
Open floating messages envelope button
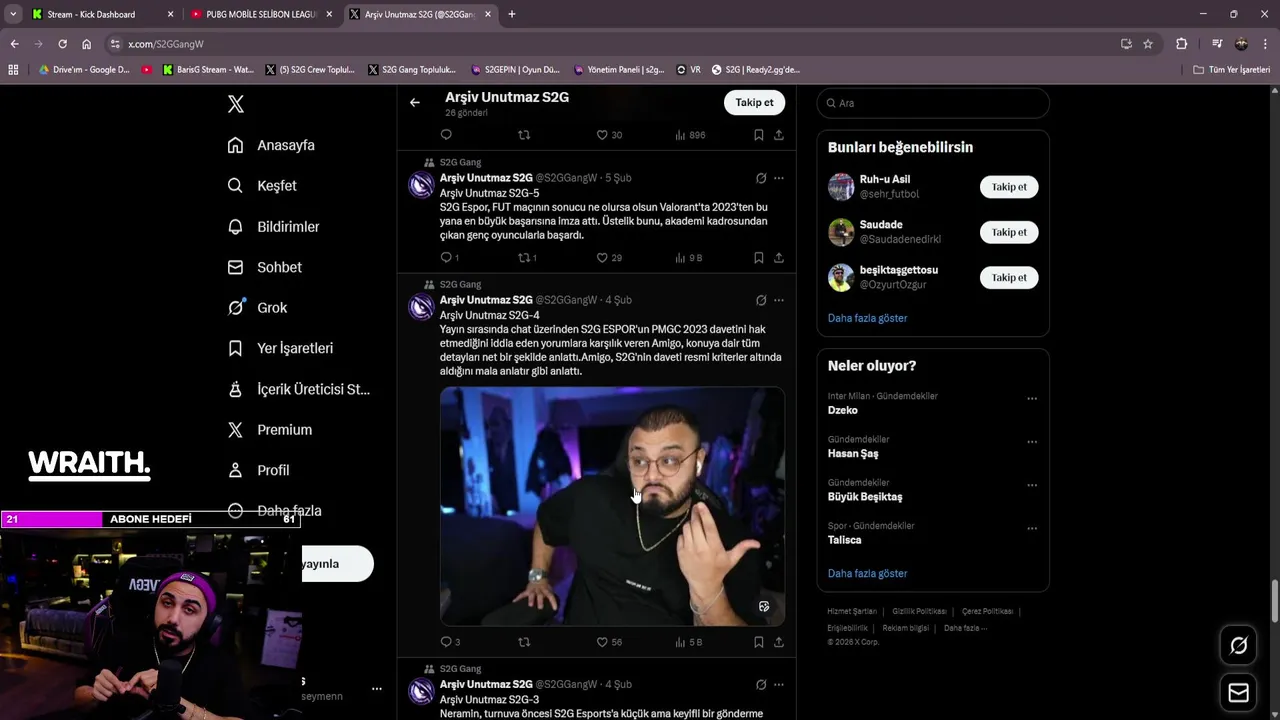tap(1238, 693)
